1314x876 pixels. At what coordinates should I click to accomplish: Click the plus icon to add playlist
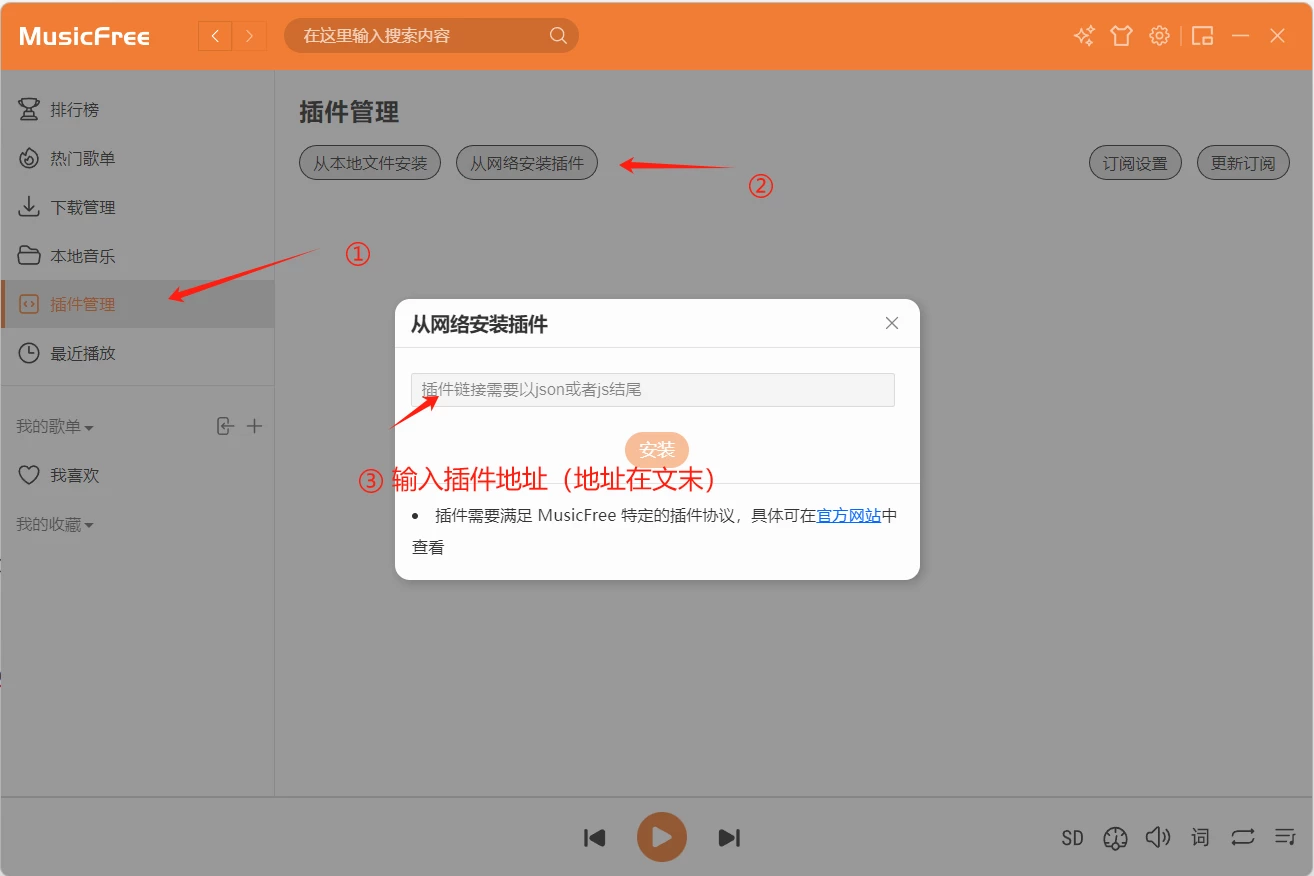pos(255,427)
